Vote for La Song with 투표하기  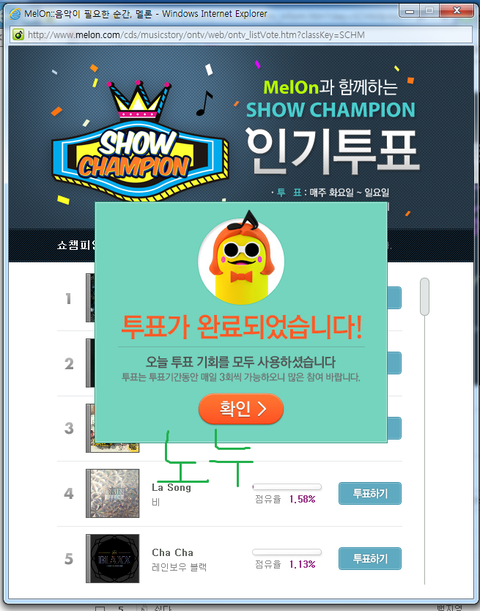click(x=370, y=493)
